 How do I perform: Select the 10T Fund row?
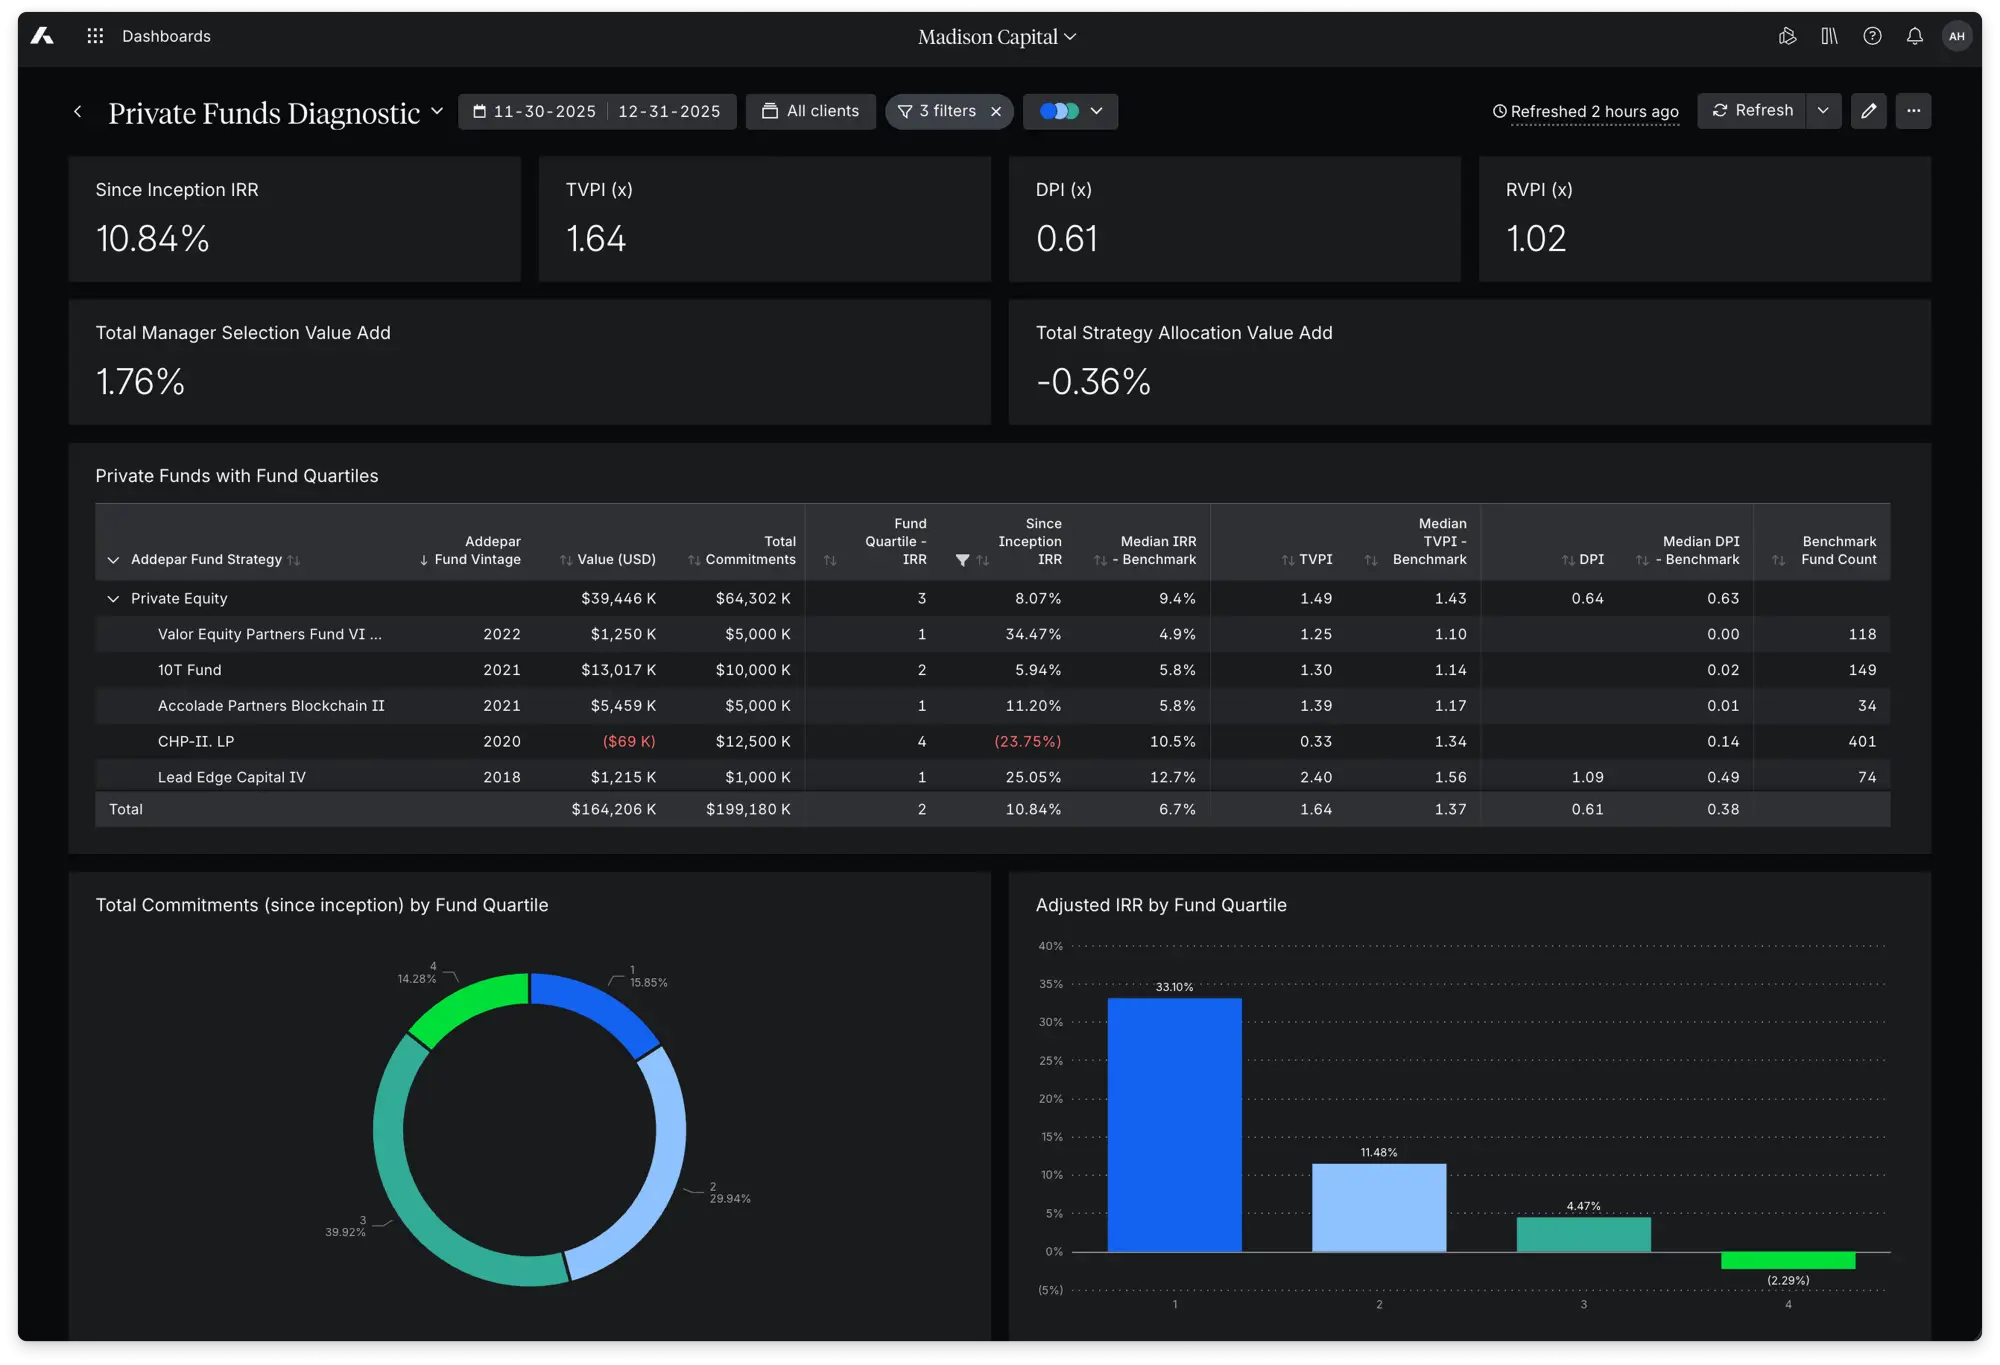tap(992, 670)
